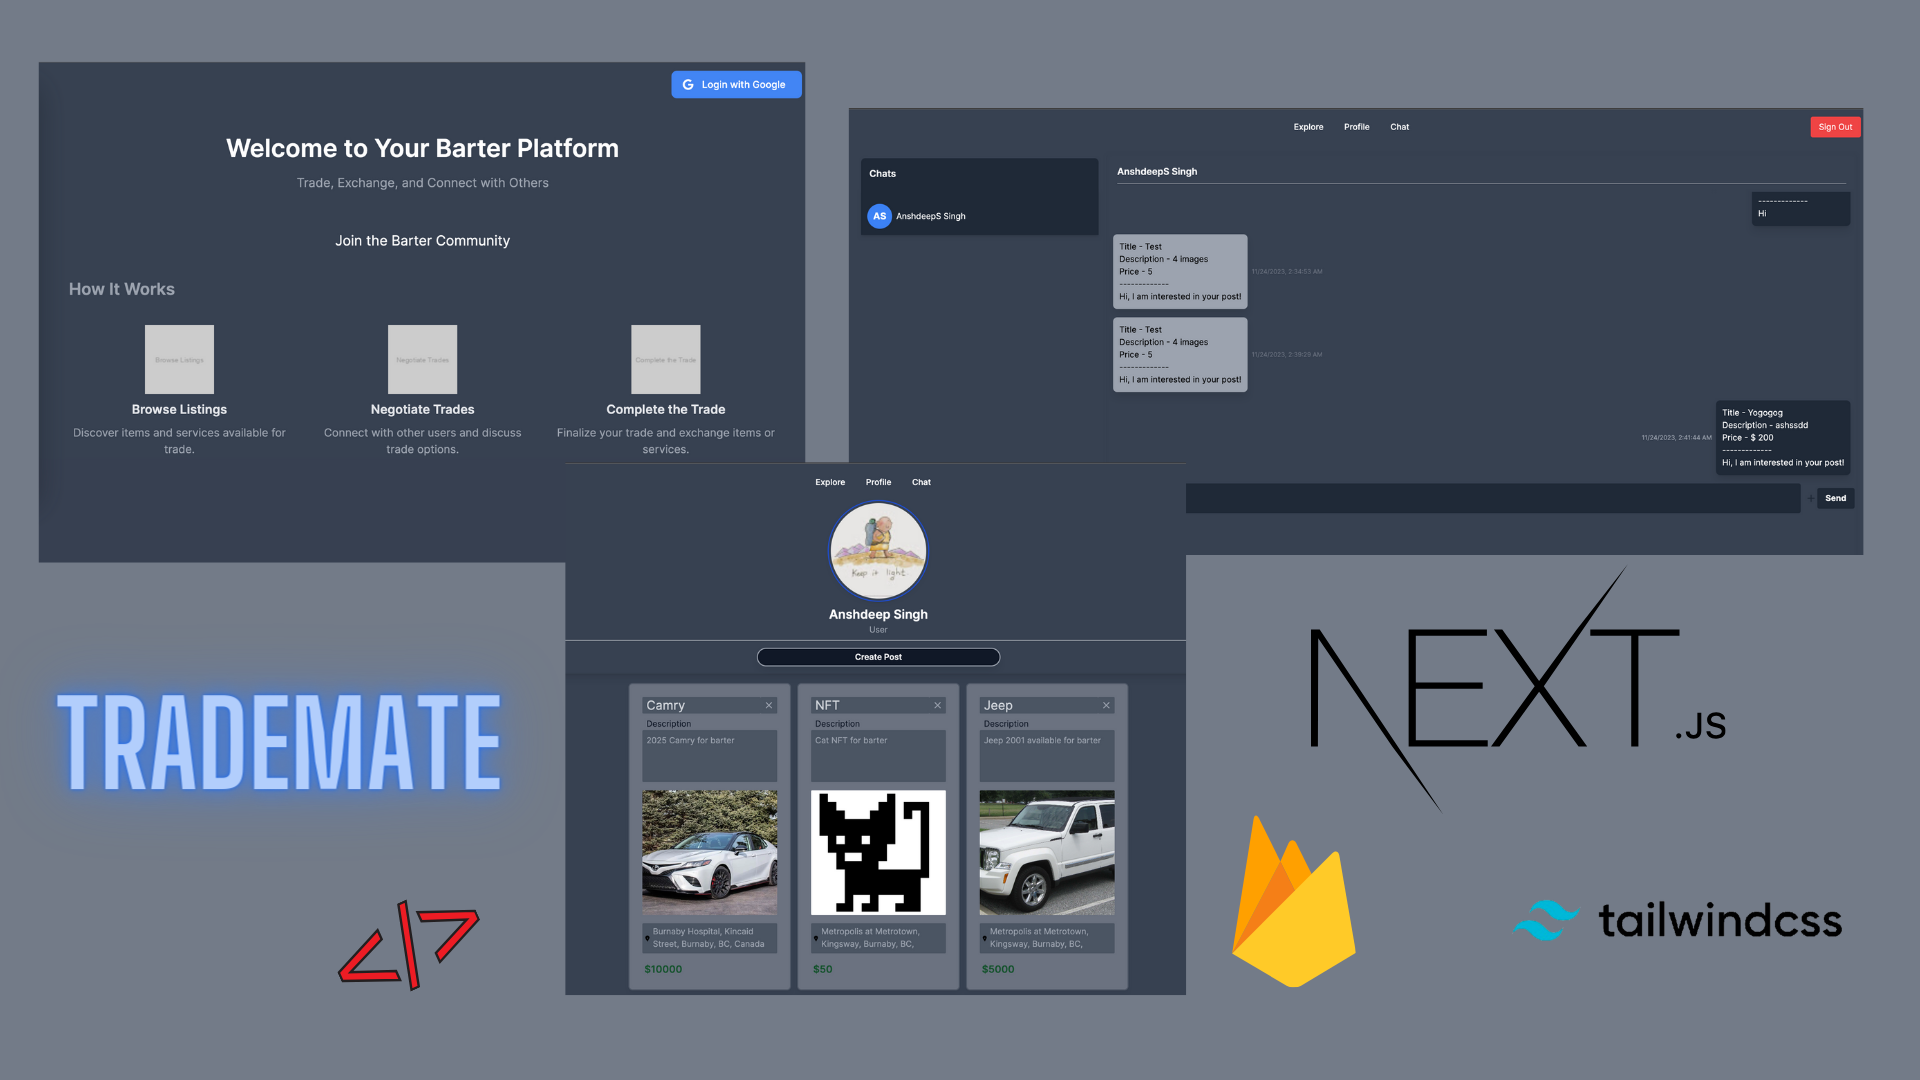Click the TailwindCSS icon

[1547, 920]
